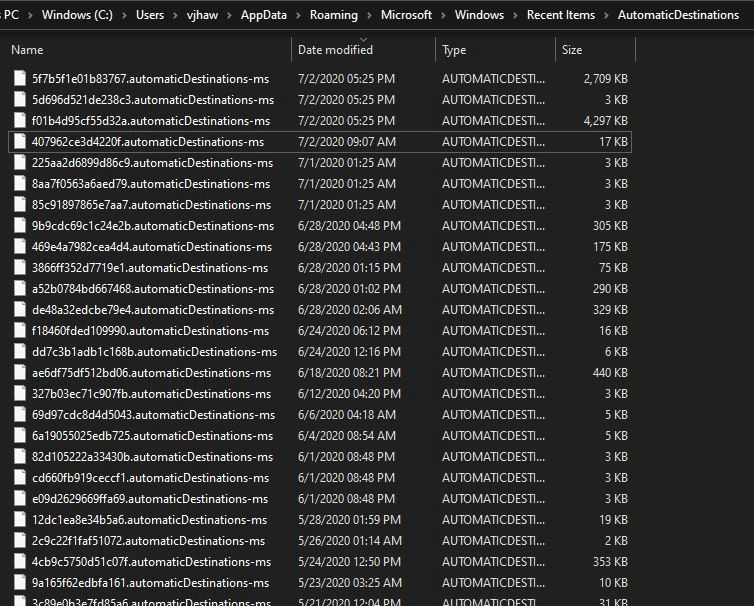Click the 305 KB size cell
Viewport: 754px width, 606px height.
(x=610, y=226)
